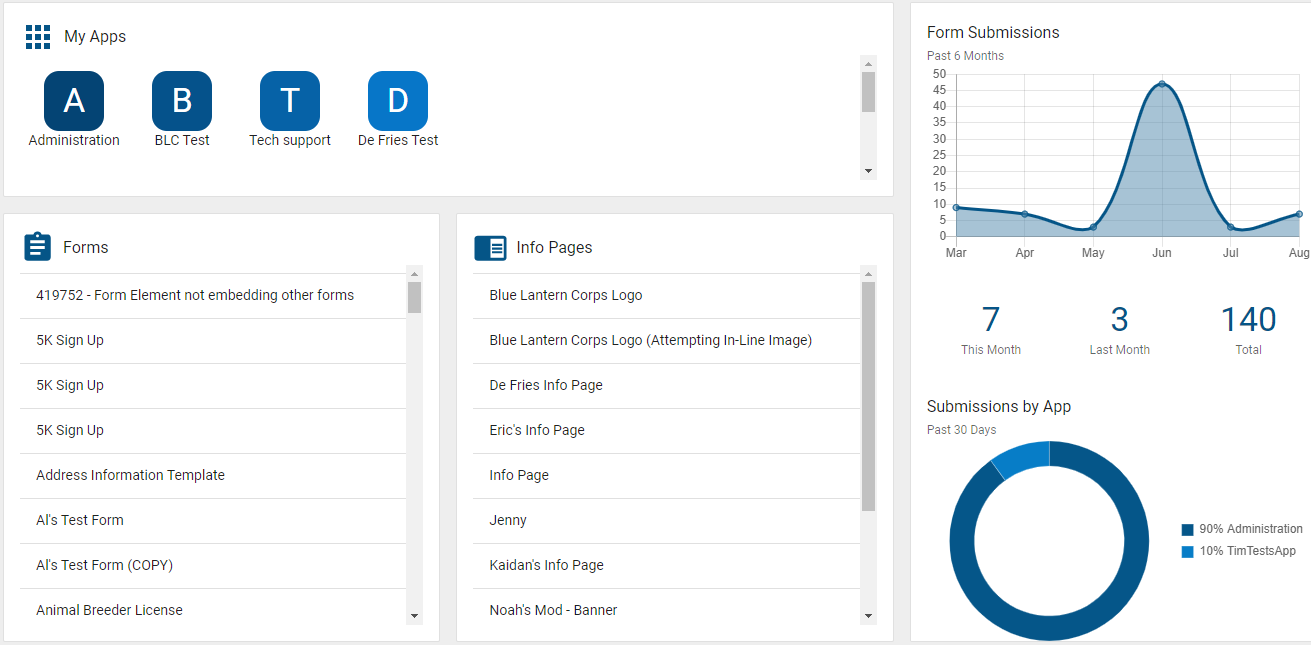Click the Jul data point on chart
This screenshot has height=645, width=1311.
[x=1230, y=227]
